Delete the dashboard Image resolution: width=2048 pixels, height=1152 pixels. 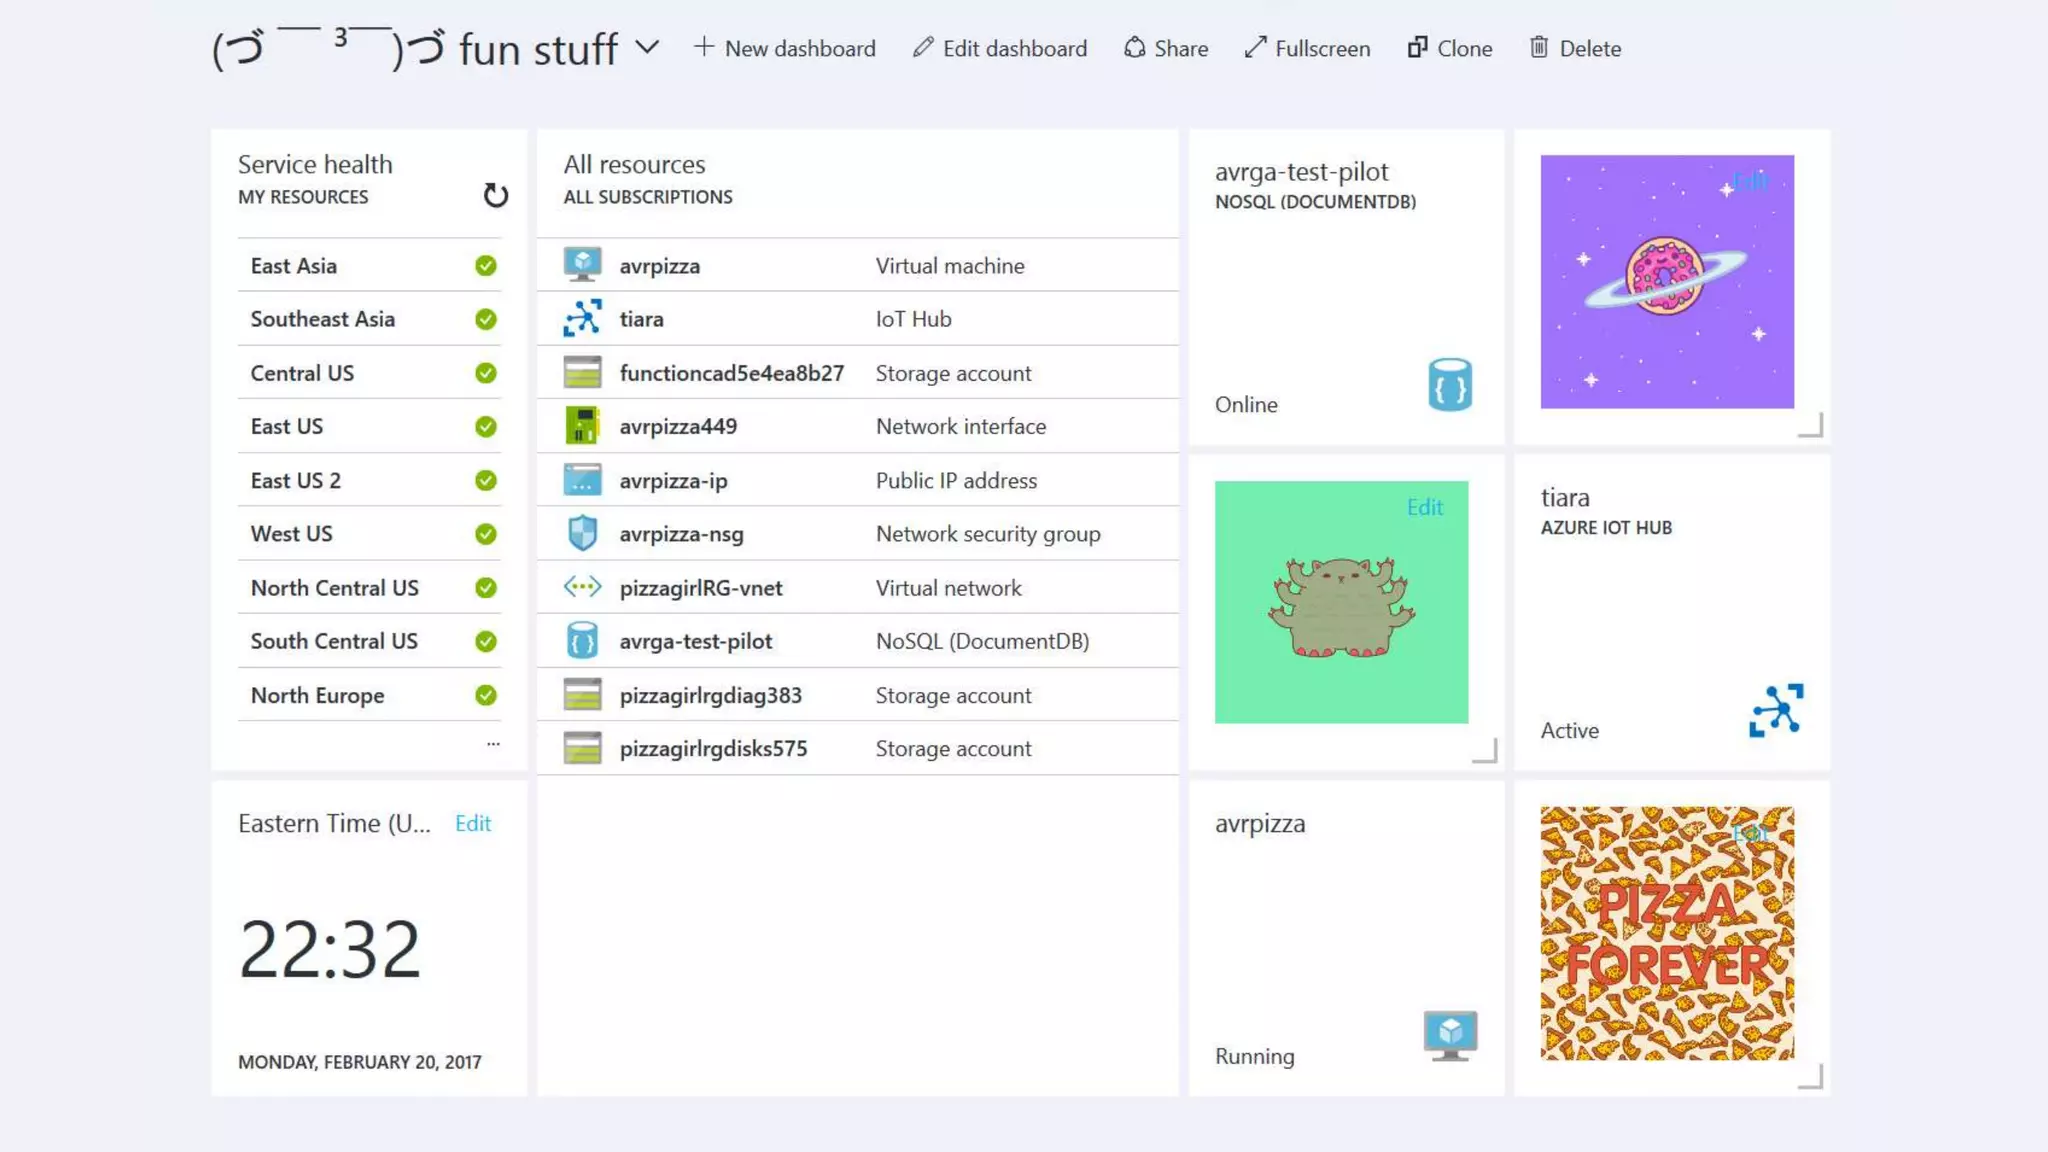[x=1575, y=48]
